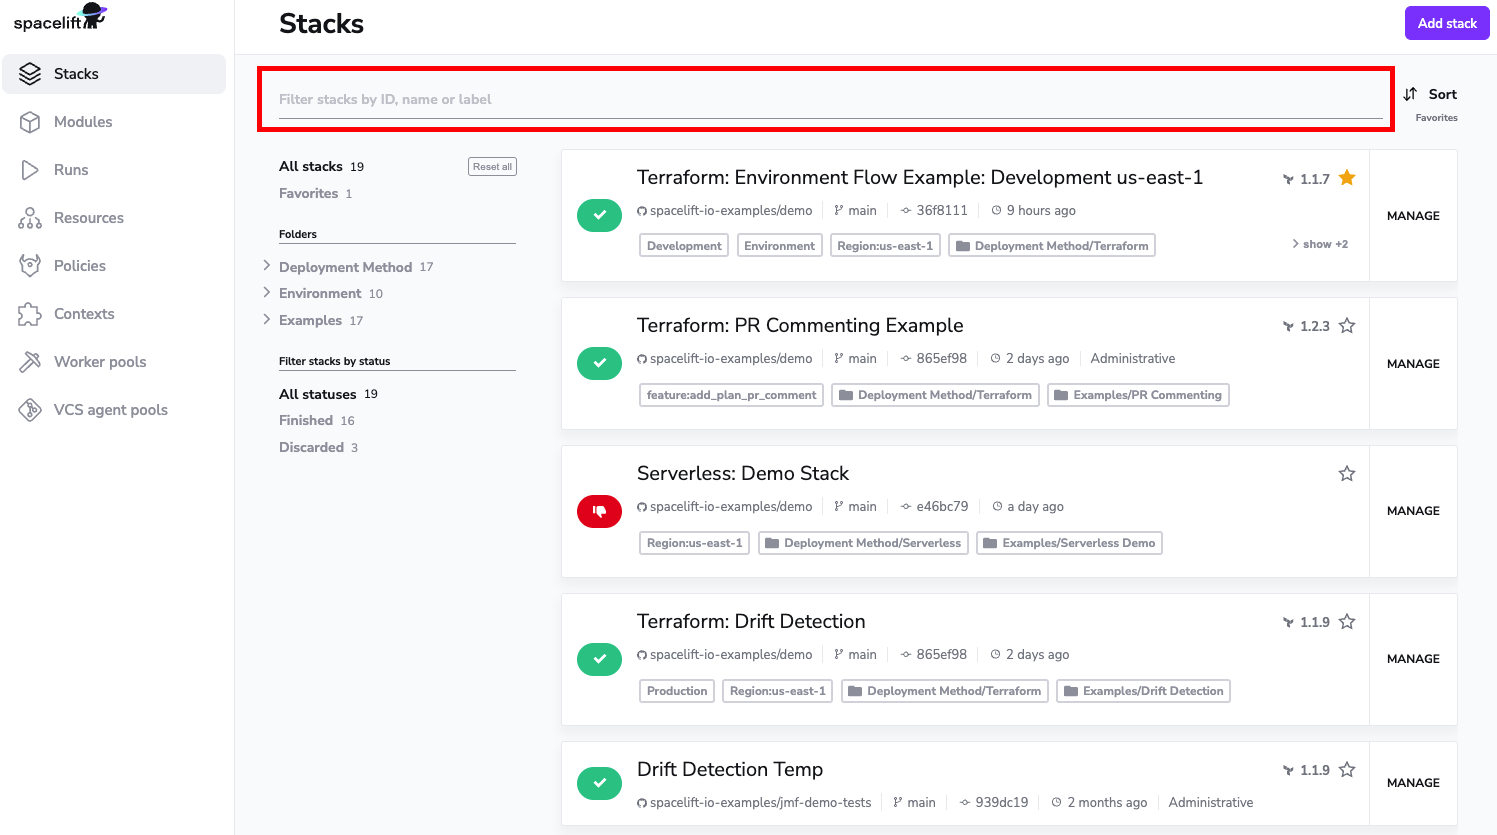Open Worker pools page

(x=100, y=362)
